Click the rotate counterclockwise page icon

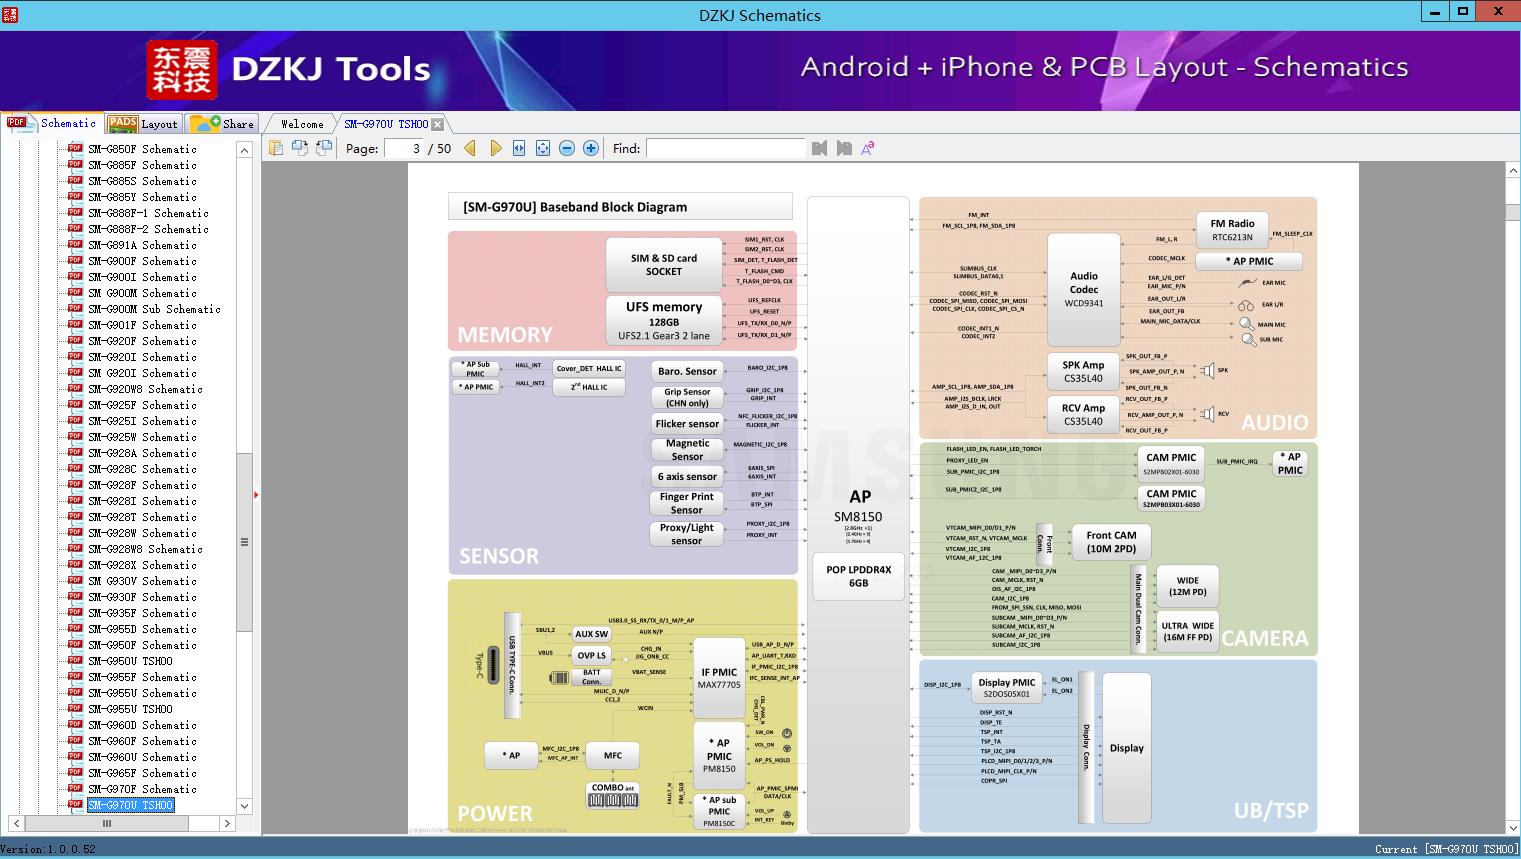click(x=324, y=148)
